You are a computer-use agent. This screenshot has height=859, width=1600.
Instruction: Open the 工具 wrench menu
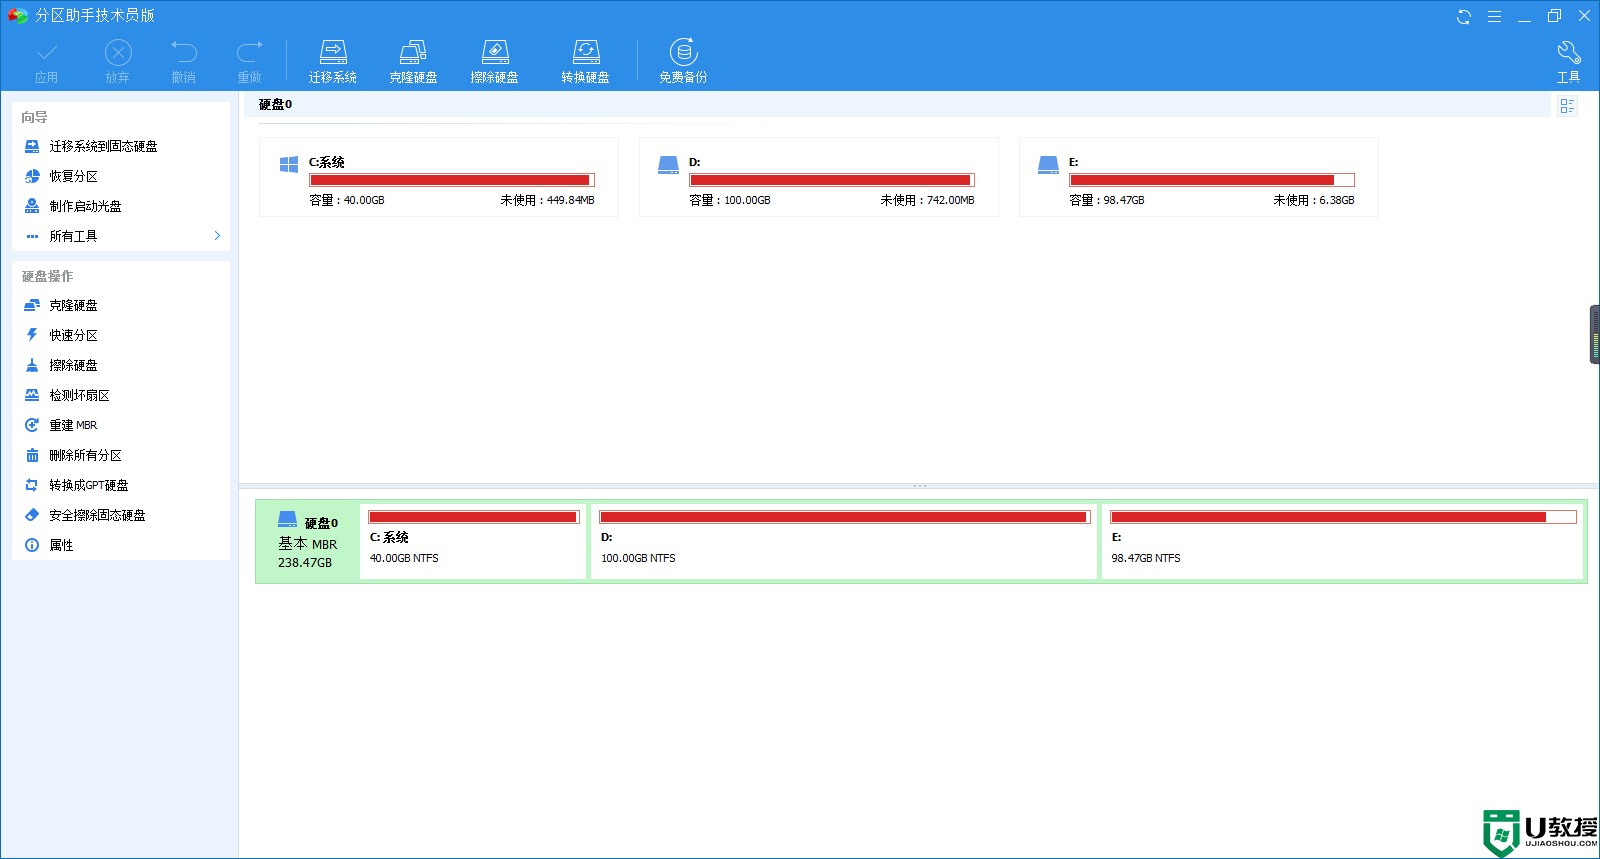pyautogui.click(x=1568, y=62)
